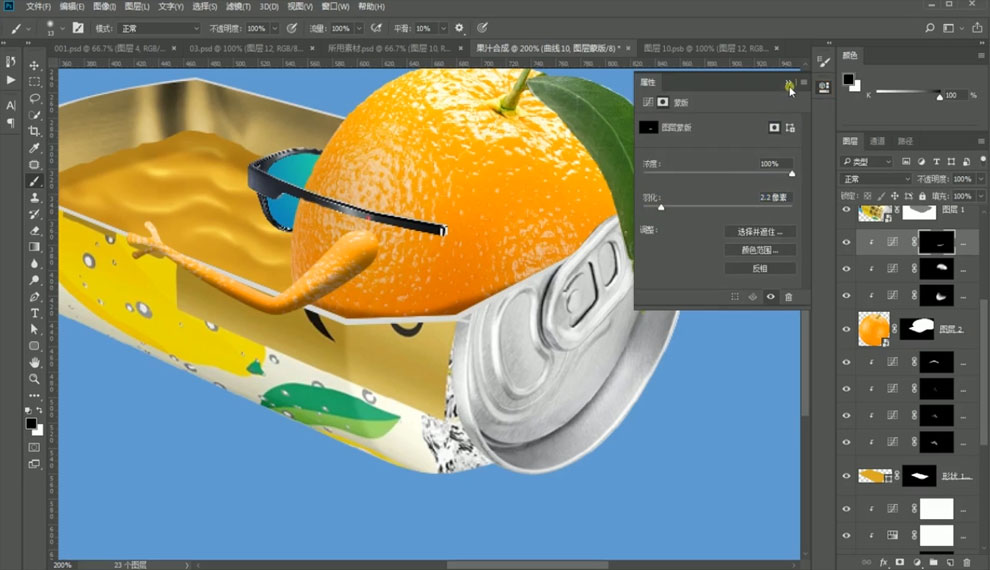The height and width of the screenshot is (570, 990).
Task: Click the 羽化 feather slider handle
Action: tap(661, 207)
